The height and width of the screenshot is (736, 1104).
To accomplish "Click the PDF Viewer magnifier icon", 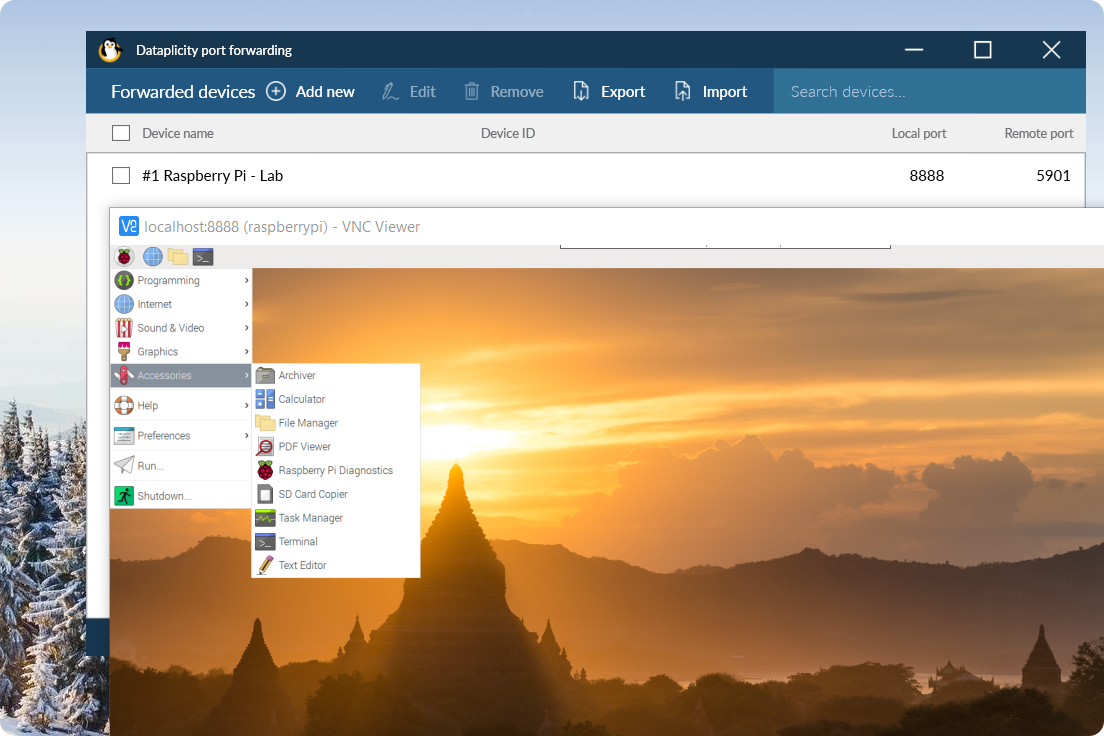I will 265,447.
